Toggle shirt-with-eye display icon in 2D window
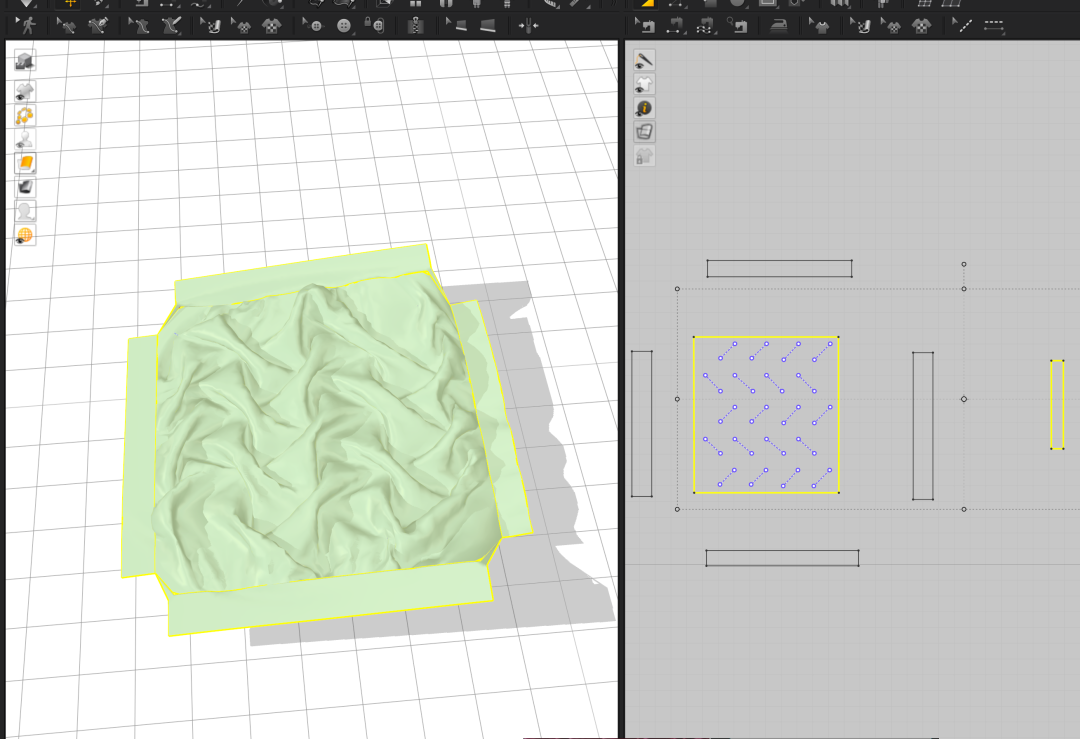Viewport: 1080px width, 739px height. click(644, 85)
